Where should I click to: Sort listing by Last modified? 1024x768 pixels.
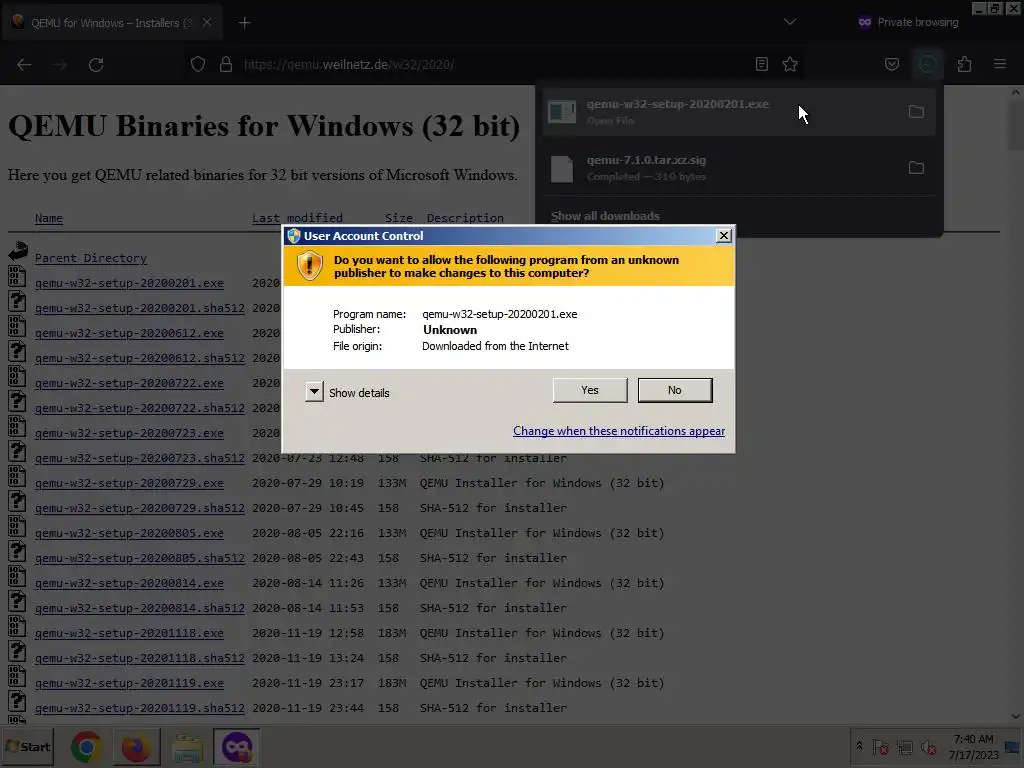pyautogui.click(x=297, y=218)
